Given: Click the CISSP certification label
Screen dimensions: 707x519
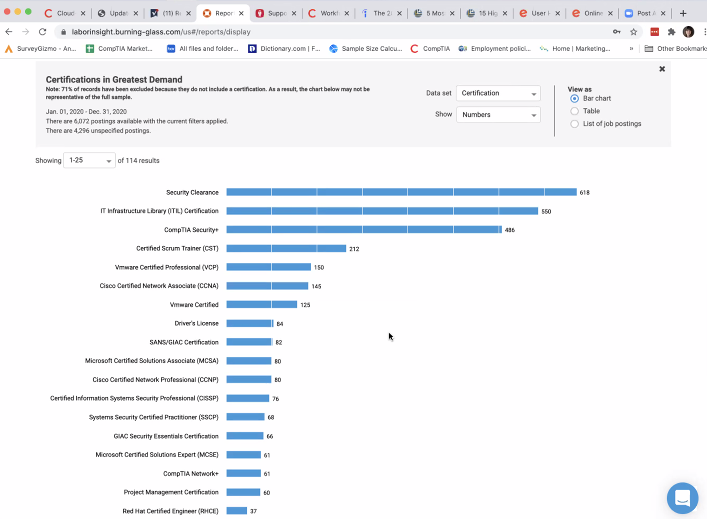Looking at the screenshot, I should tap(134, 398).
